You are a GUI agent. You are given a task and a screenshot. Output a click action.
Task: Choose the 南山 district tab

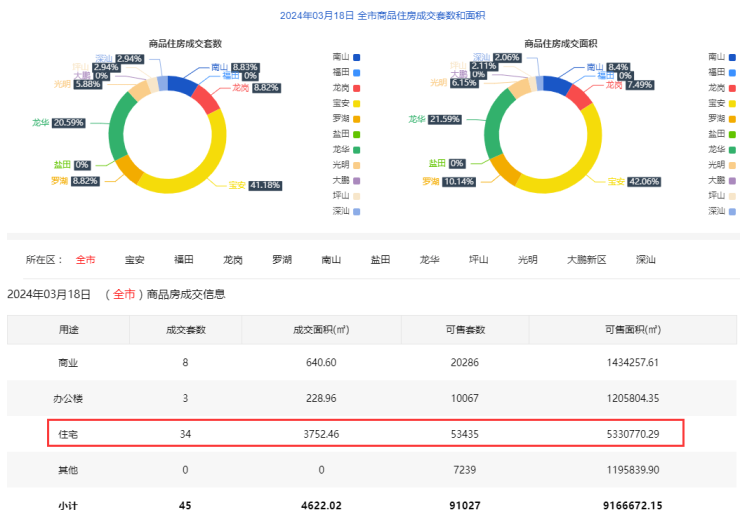tap(331, 260)
